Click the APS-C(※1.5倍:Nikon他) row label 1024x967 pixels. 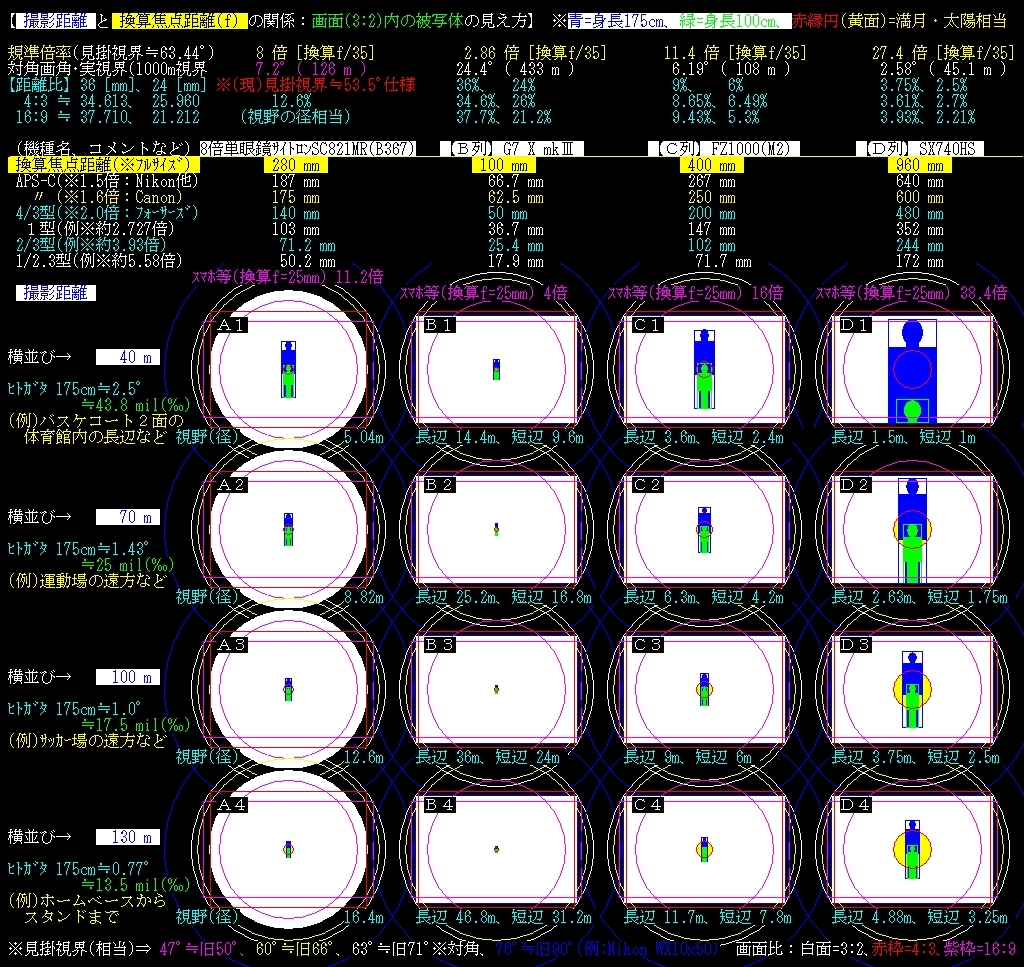(x=106, y=181)
